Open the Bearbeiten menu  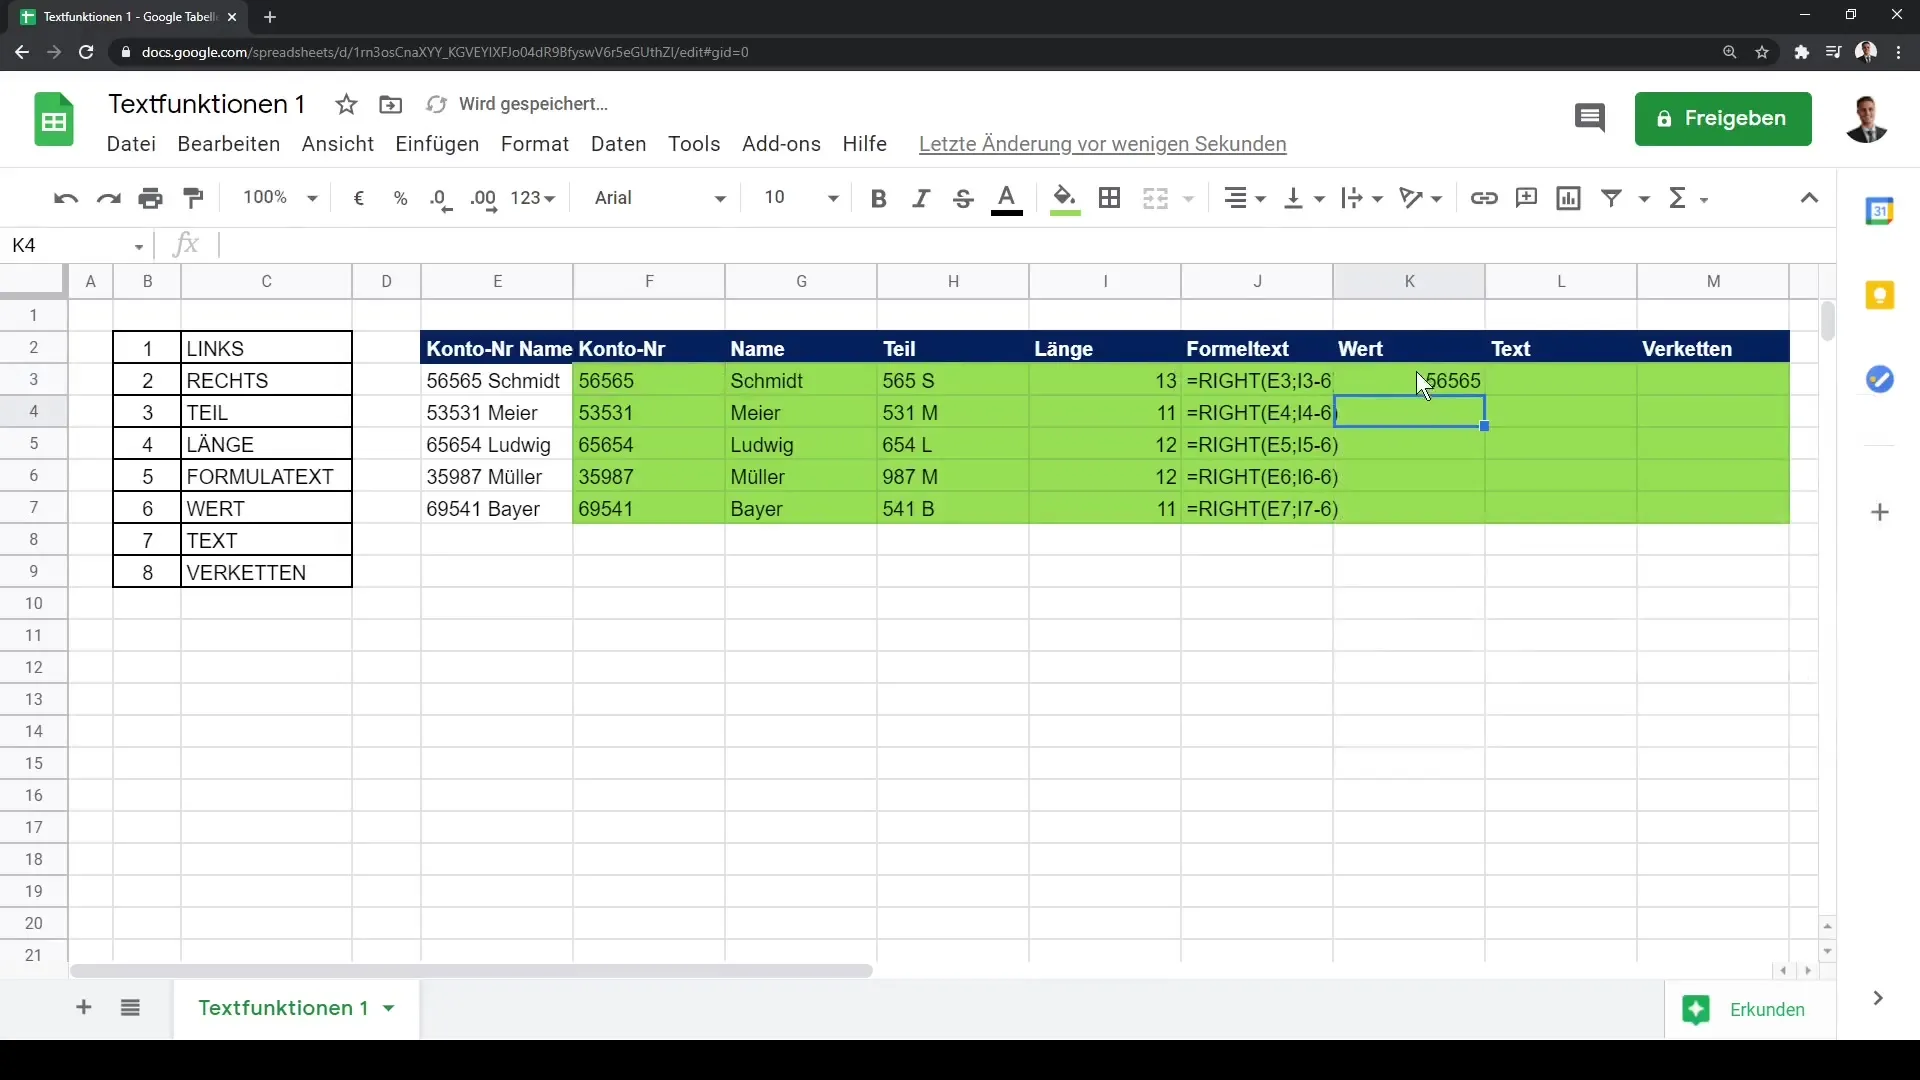(229, 144)
